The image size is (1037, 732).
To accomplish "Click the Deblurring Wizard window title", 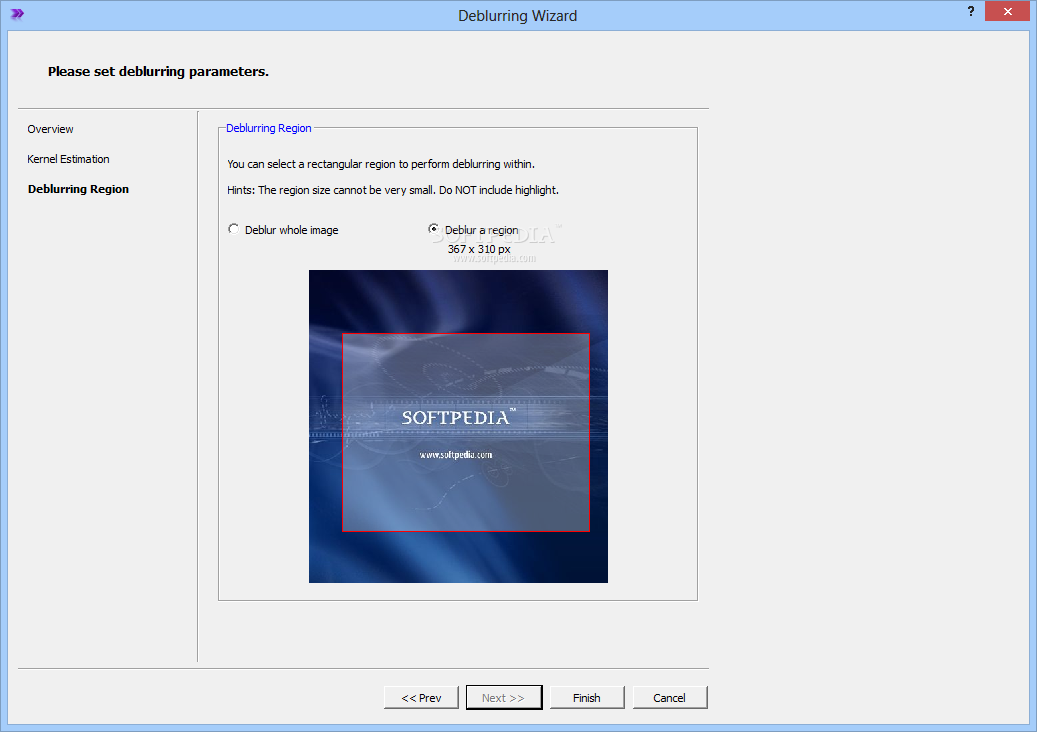I will [517, 16].
